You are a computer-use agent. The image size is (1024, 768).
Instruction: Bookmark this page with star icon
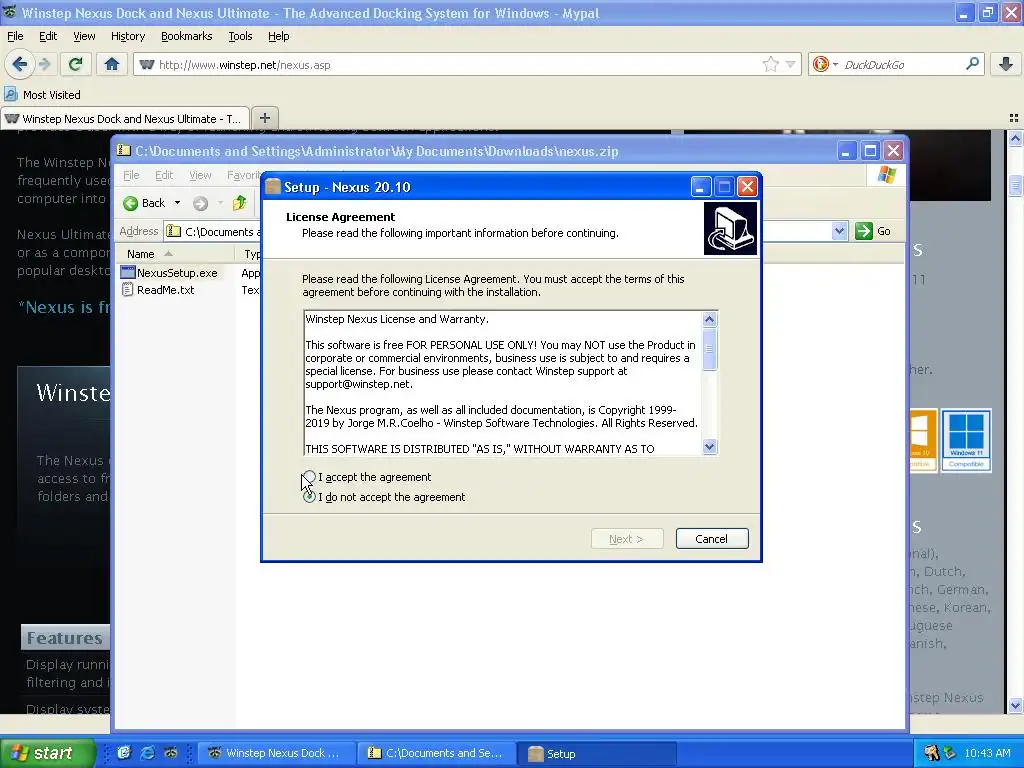[x=771, y=64]
